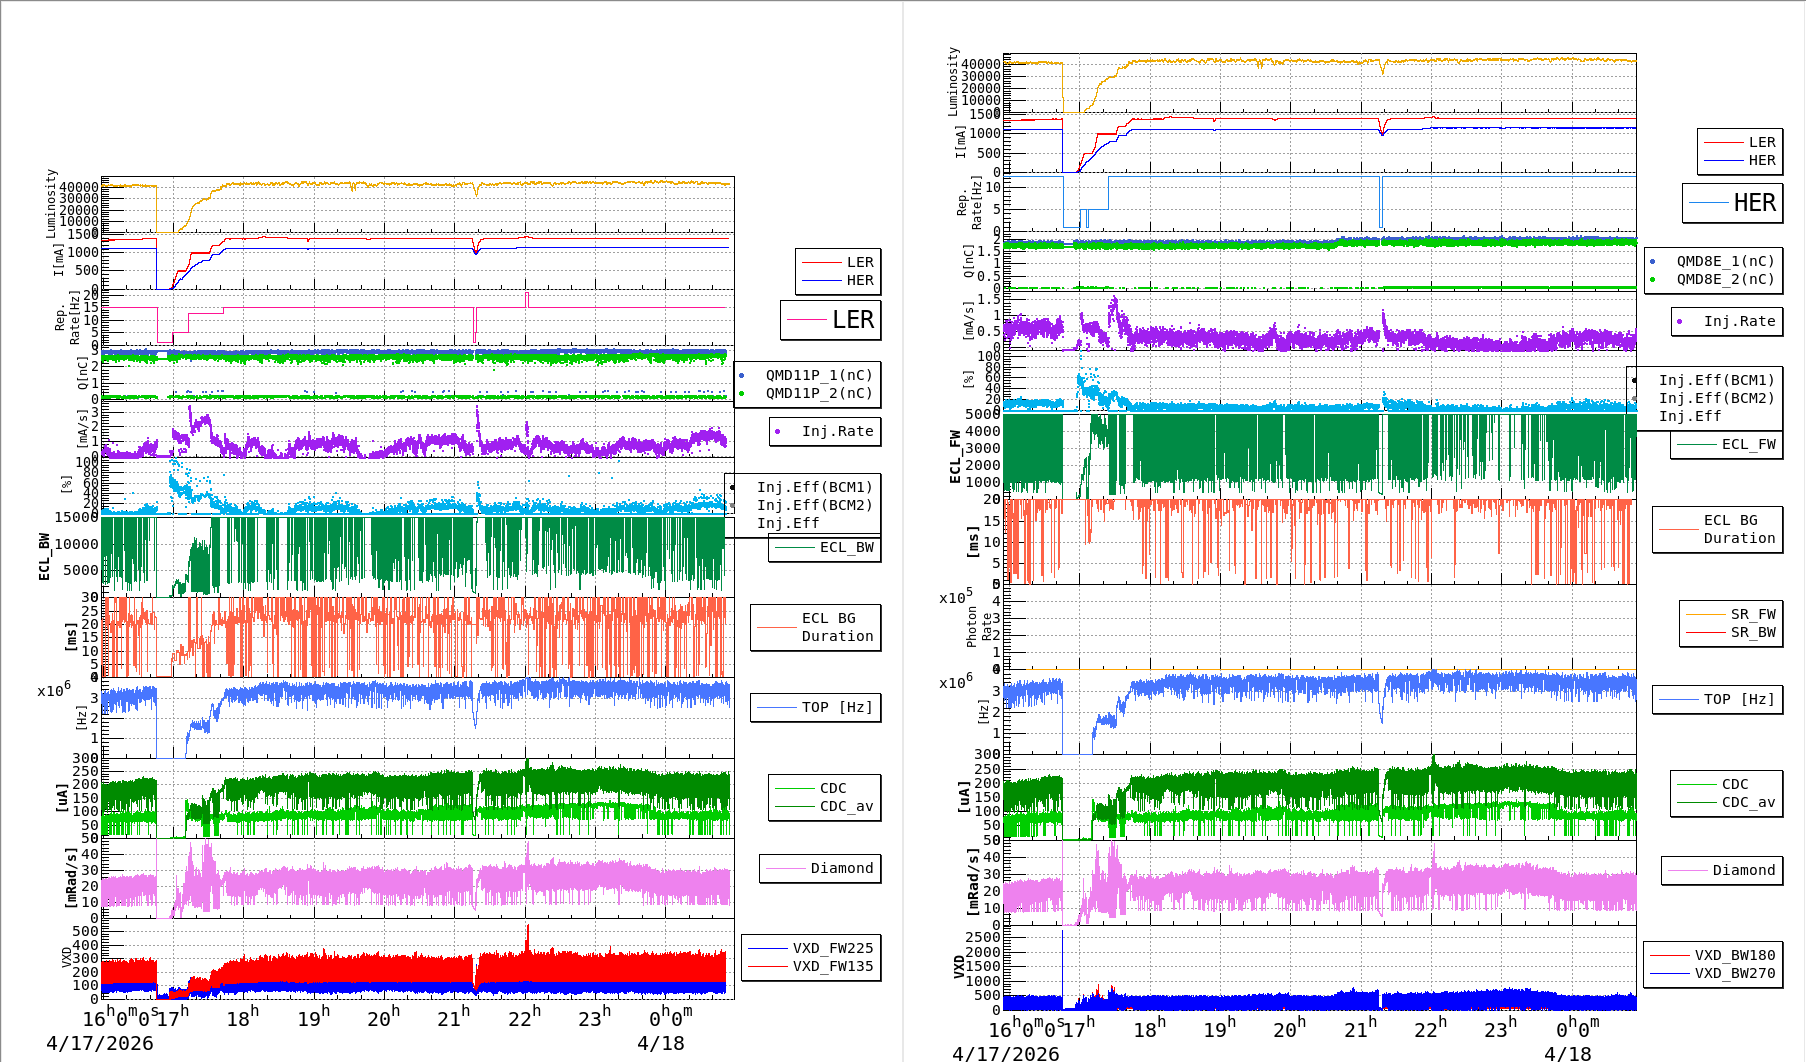Viewport: 1806px width, 1062px height.
Task: Click VXD_FW135 red line legend entry
Action: click(x=811, y=966)
